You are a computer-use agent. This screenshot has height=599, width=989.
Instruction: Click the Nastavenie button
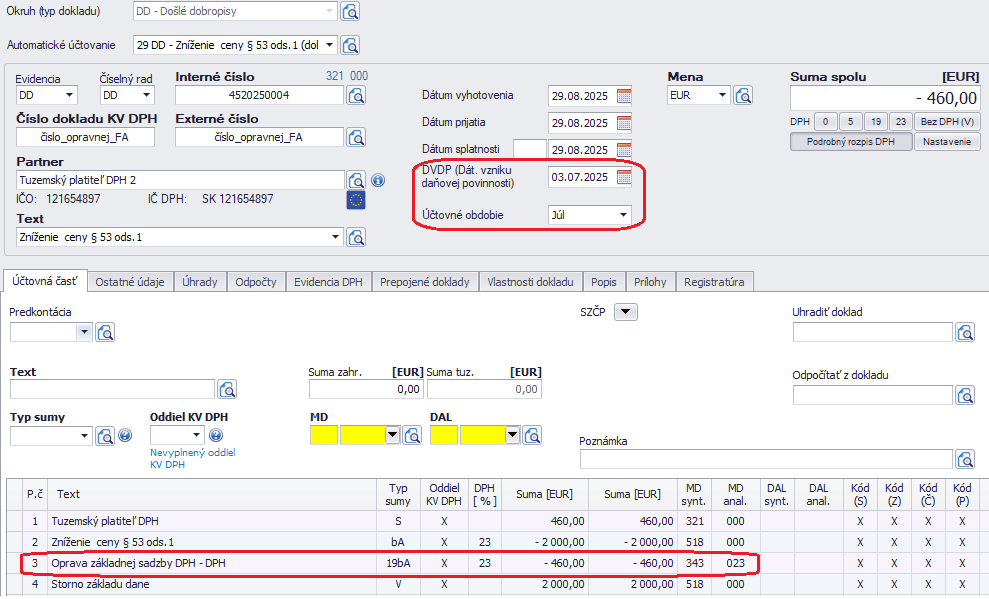[x=947, y=142]
